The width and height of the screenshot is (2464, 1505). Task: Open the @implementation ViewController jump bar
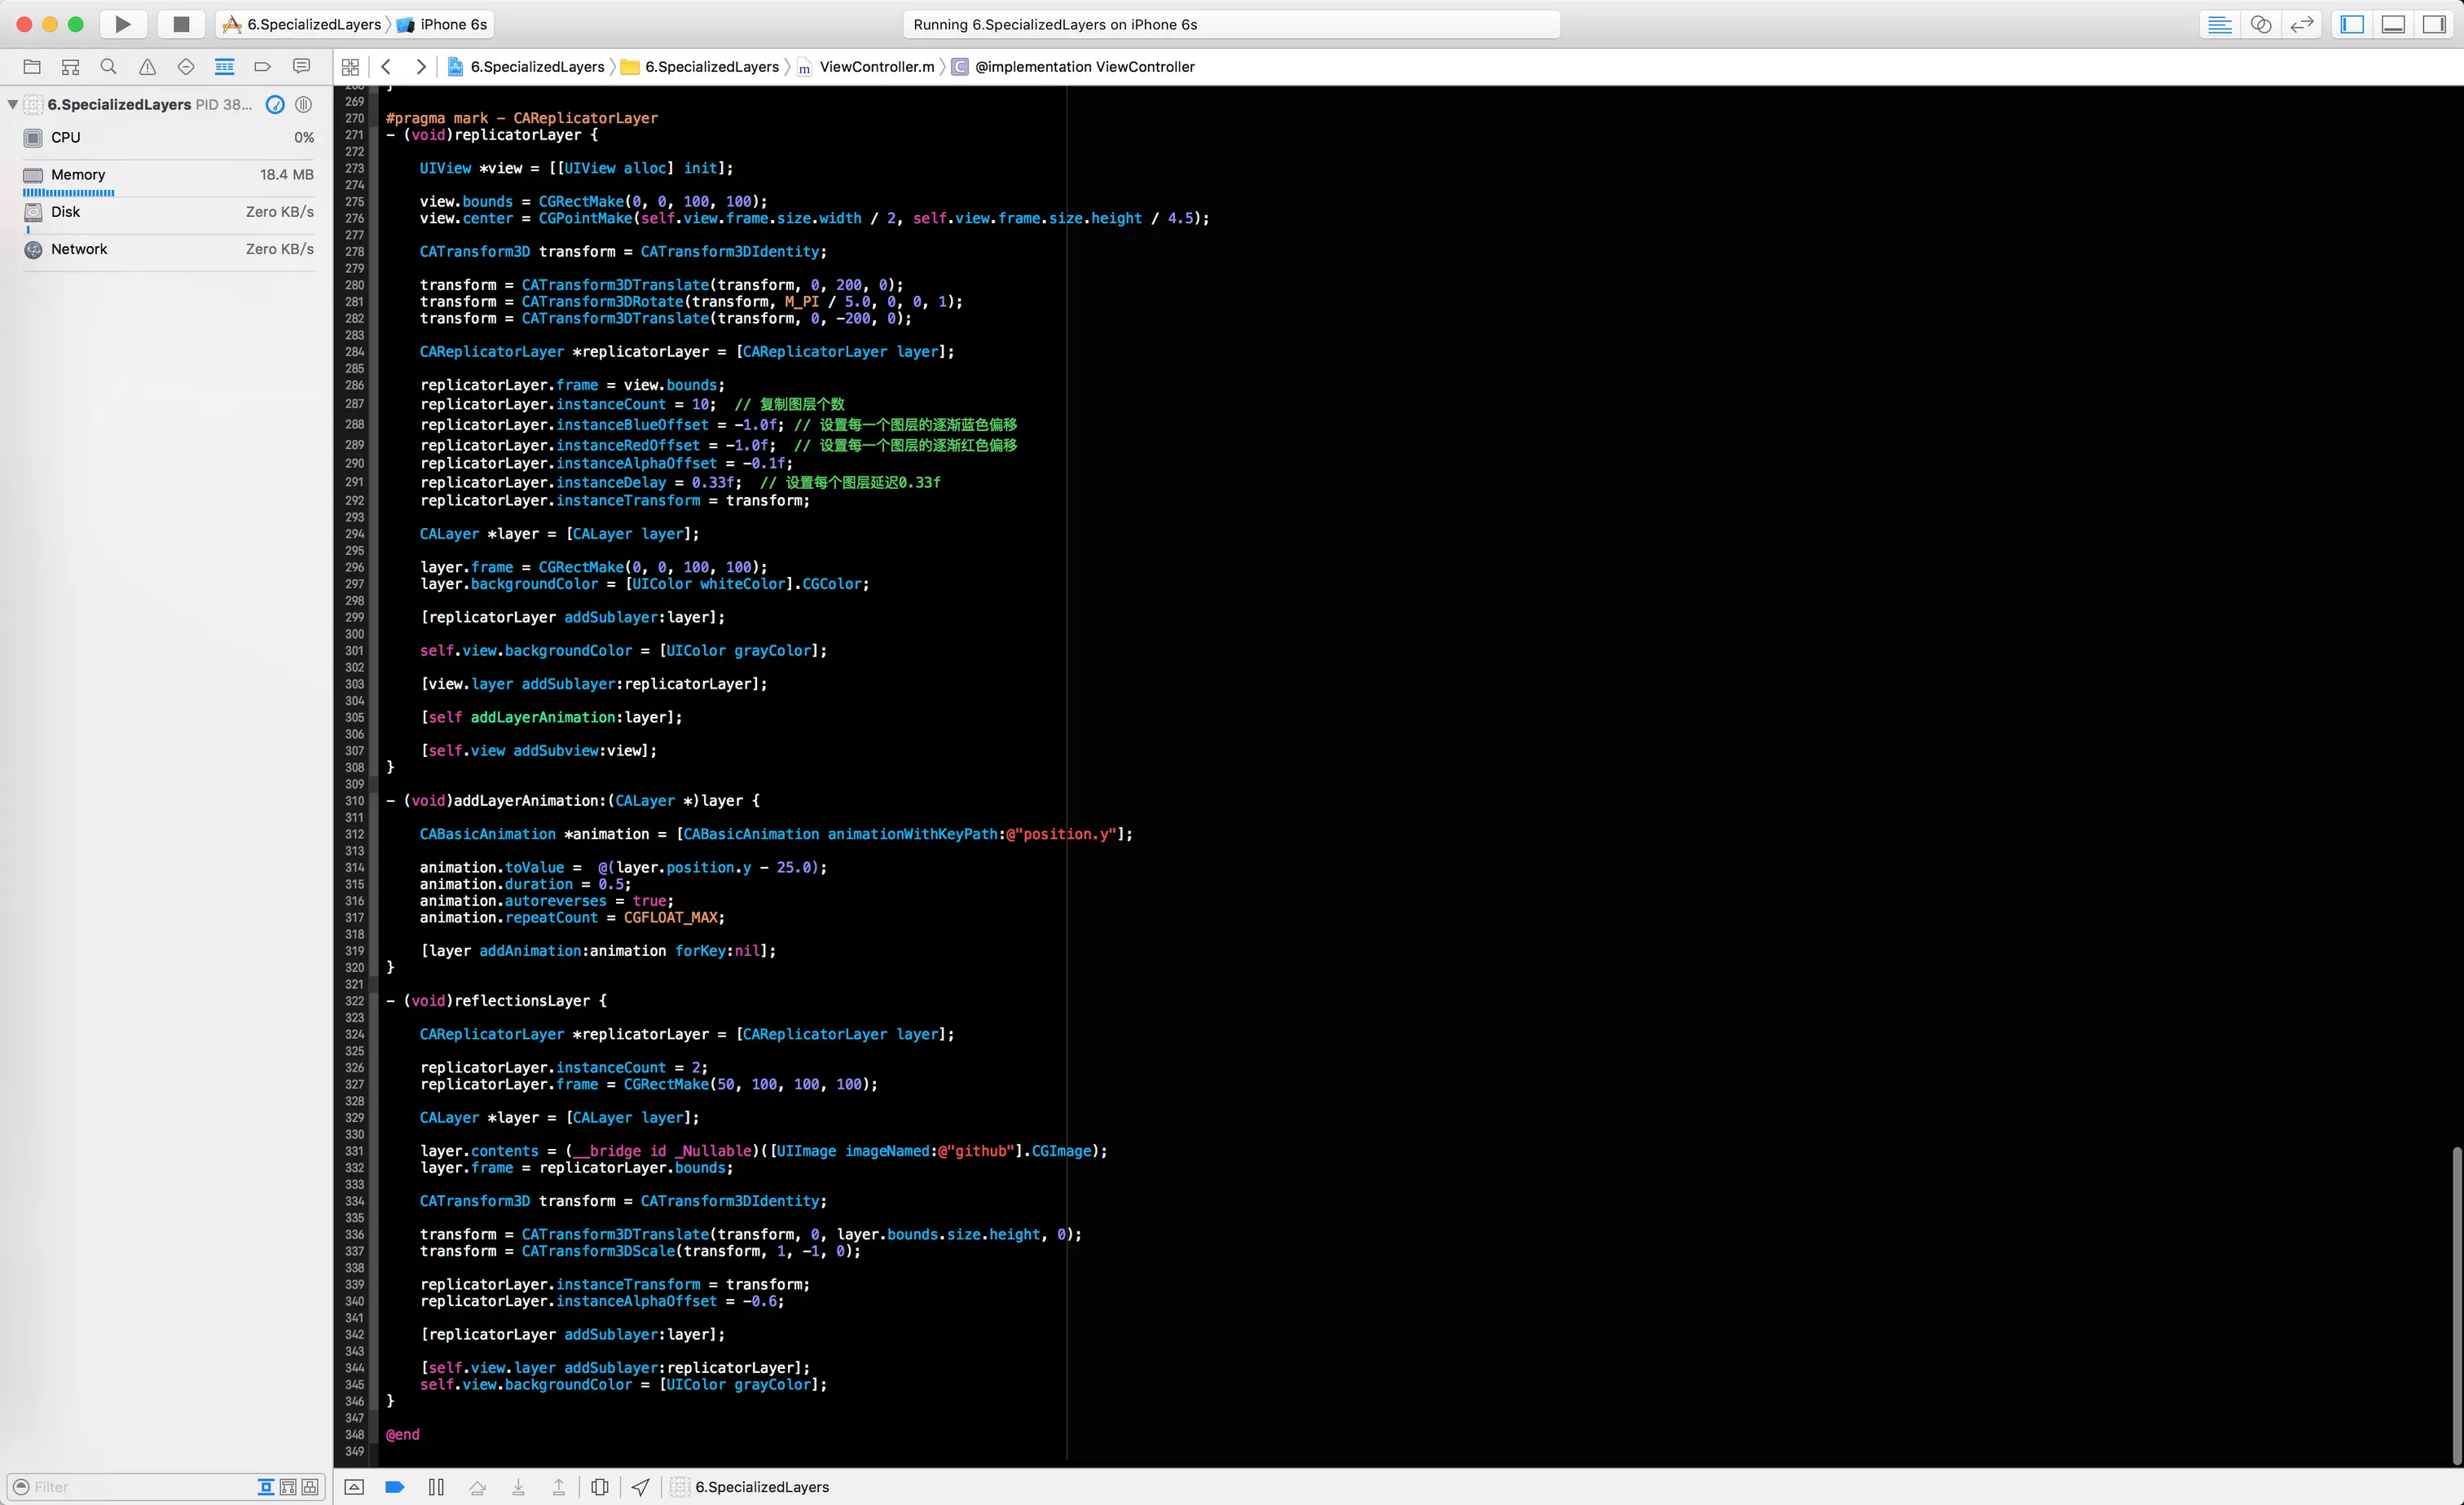pos(1084,67)
